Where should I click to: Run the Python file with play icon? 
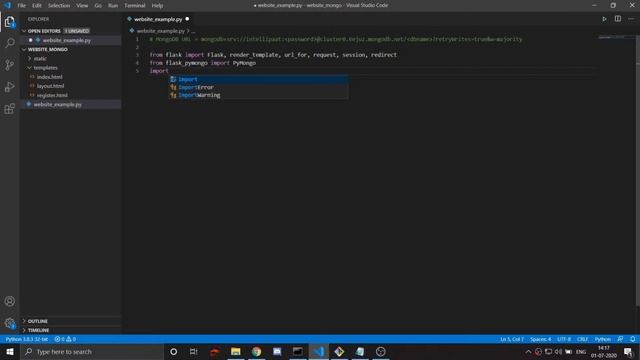[x=604, y=19]
